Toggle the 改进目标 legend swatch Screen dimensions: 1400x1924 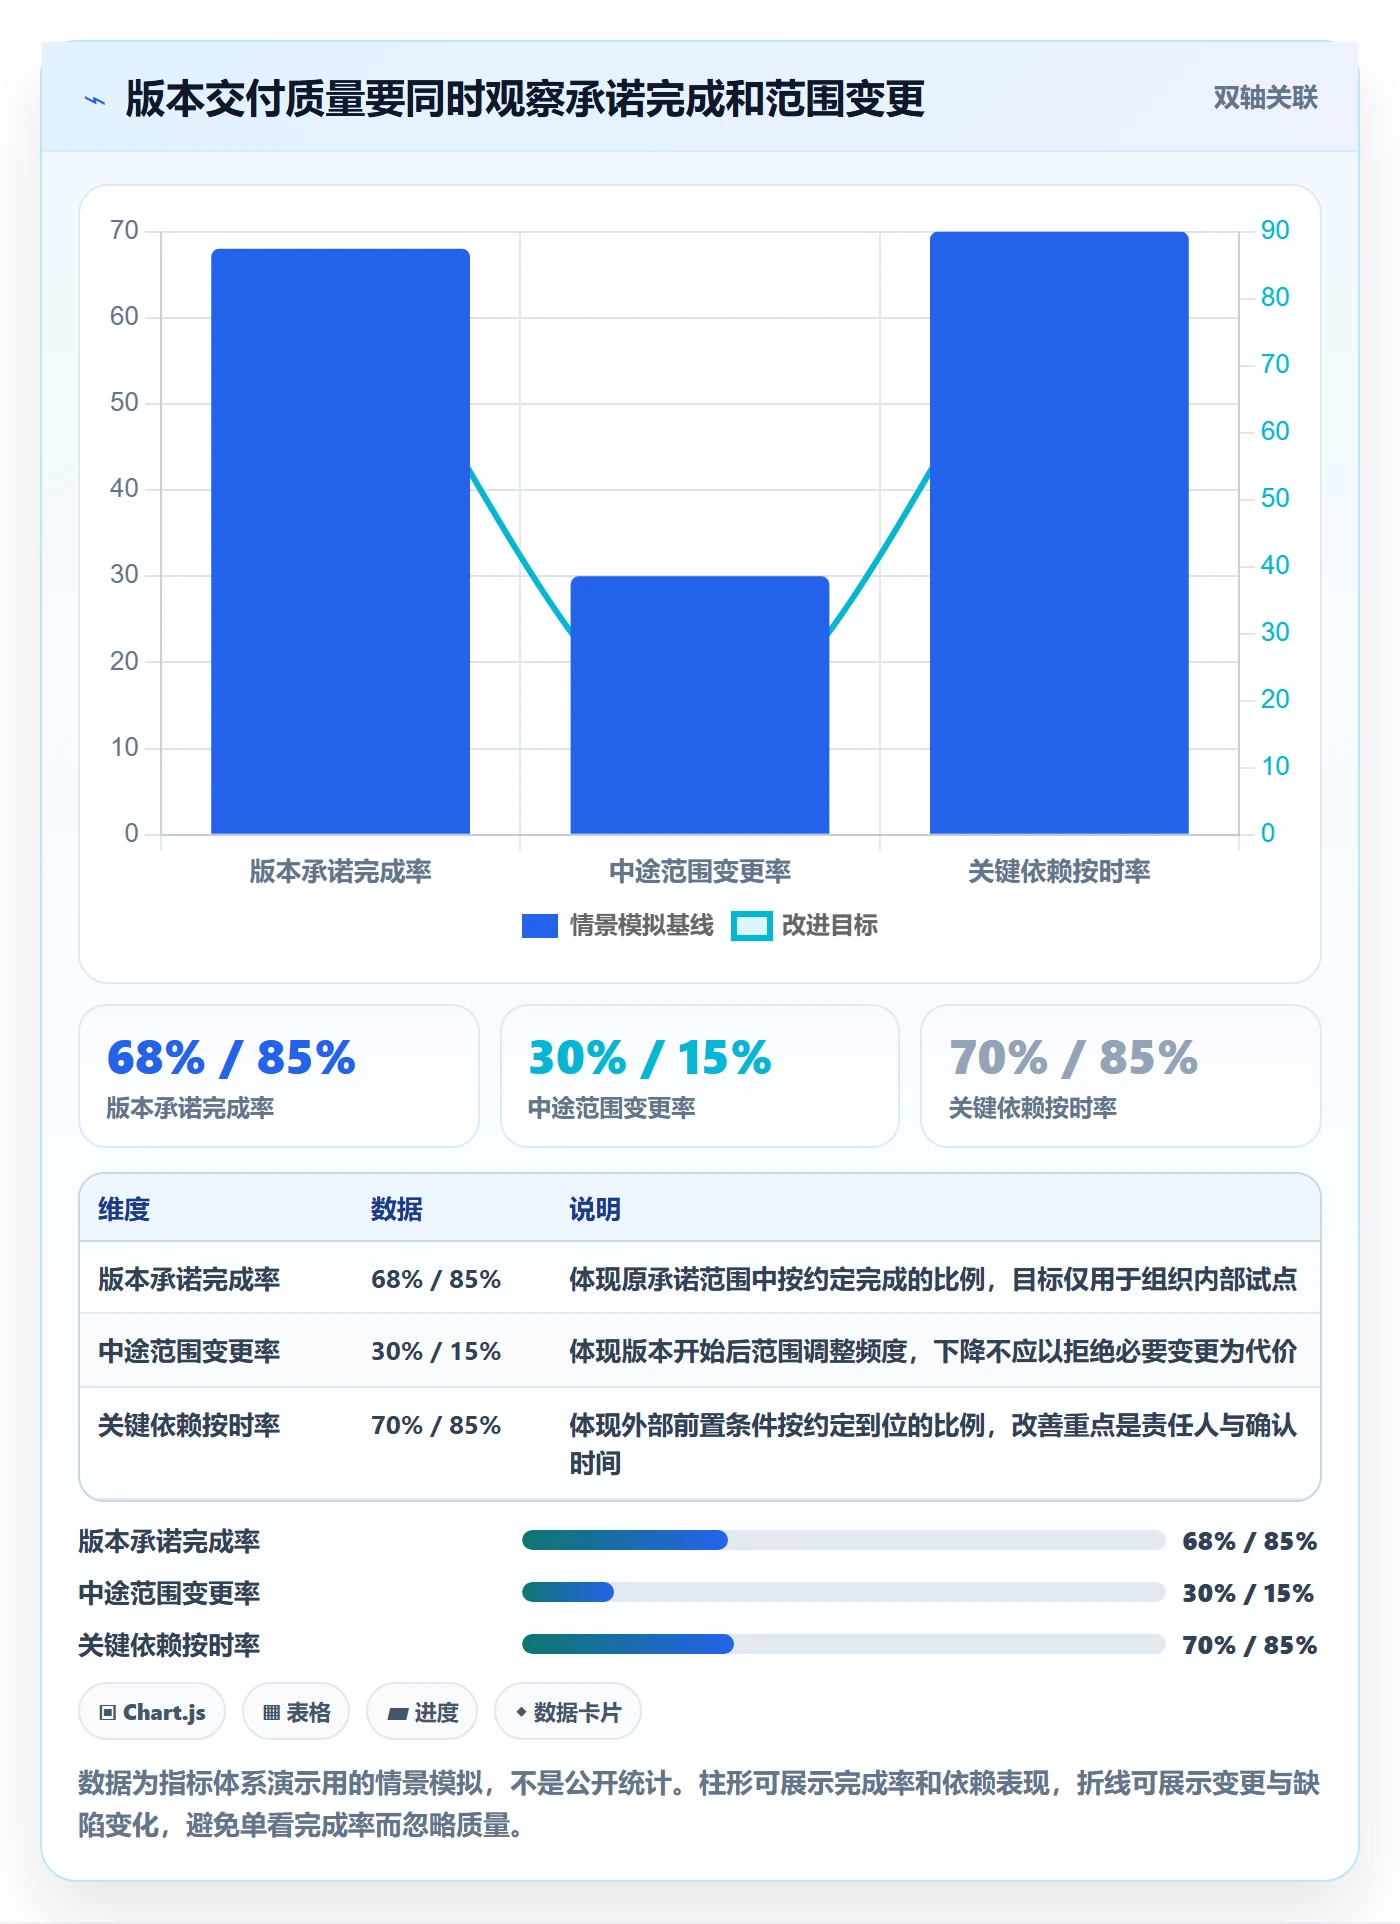[751, 926]
